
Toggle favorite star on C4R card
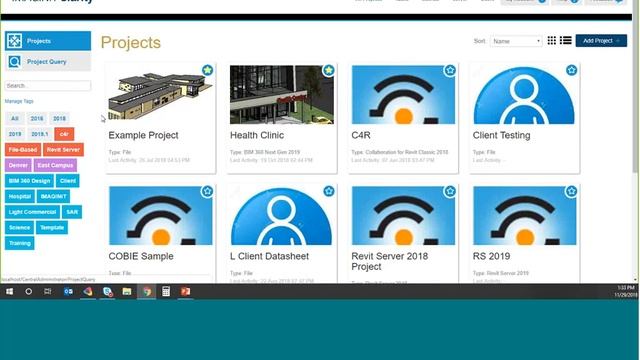coord(450,70)
